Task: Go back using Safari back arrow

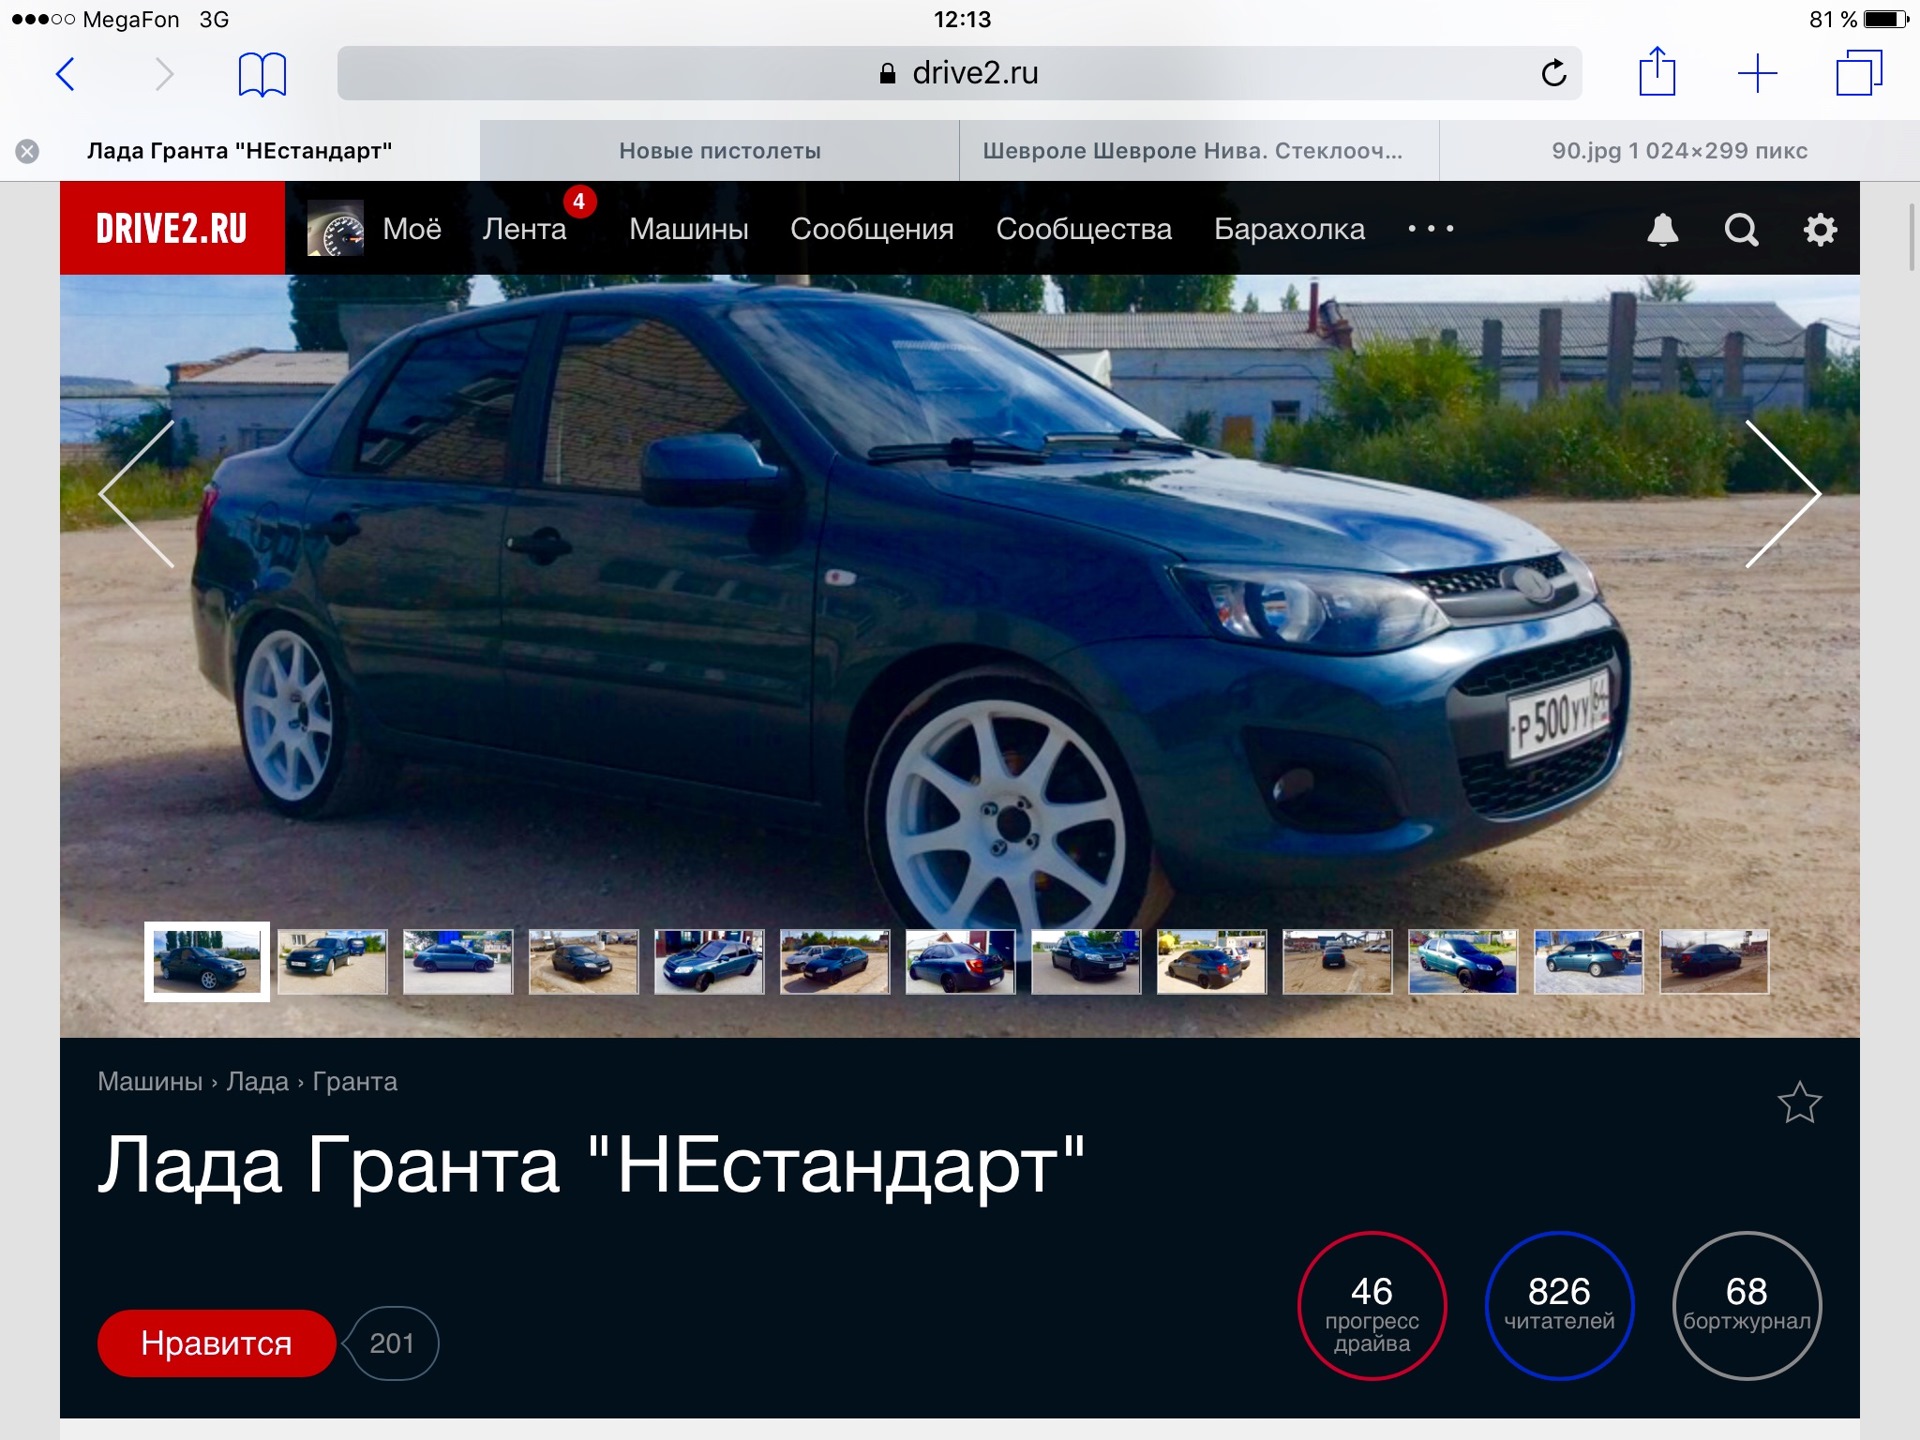Action: [66, 74]
